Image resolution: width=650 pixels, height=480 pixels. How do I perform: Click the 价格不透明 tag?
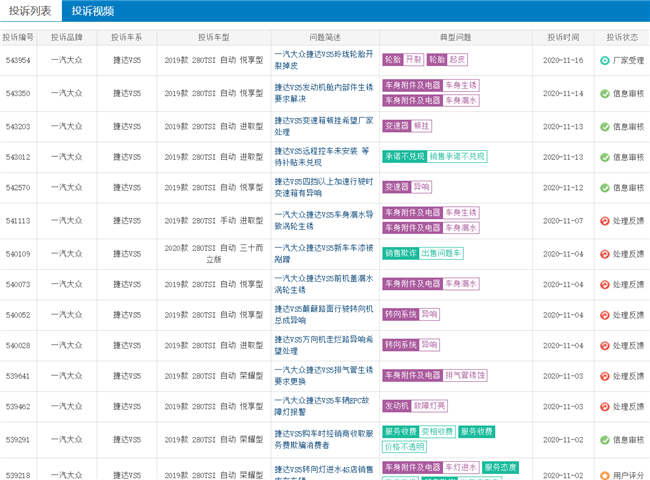click(x=404, y=446)
